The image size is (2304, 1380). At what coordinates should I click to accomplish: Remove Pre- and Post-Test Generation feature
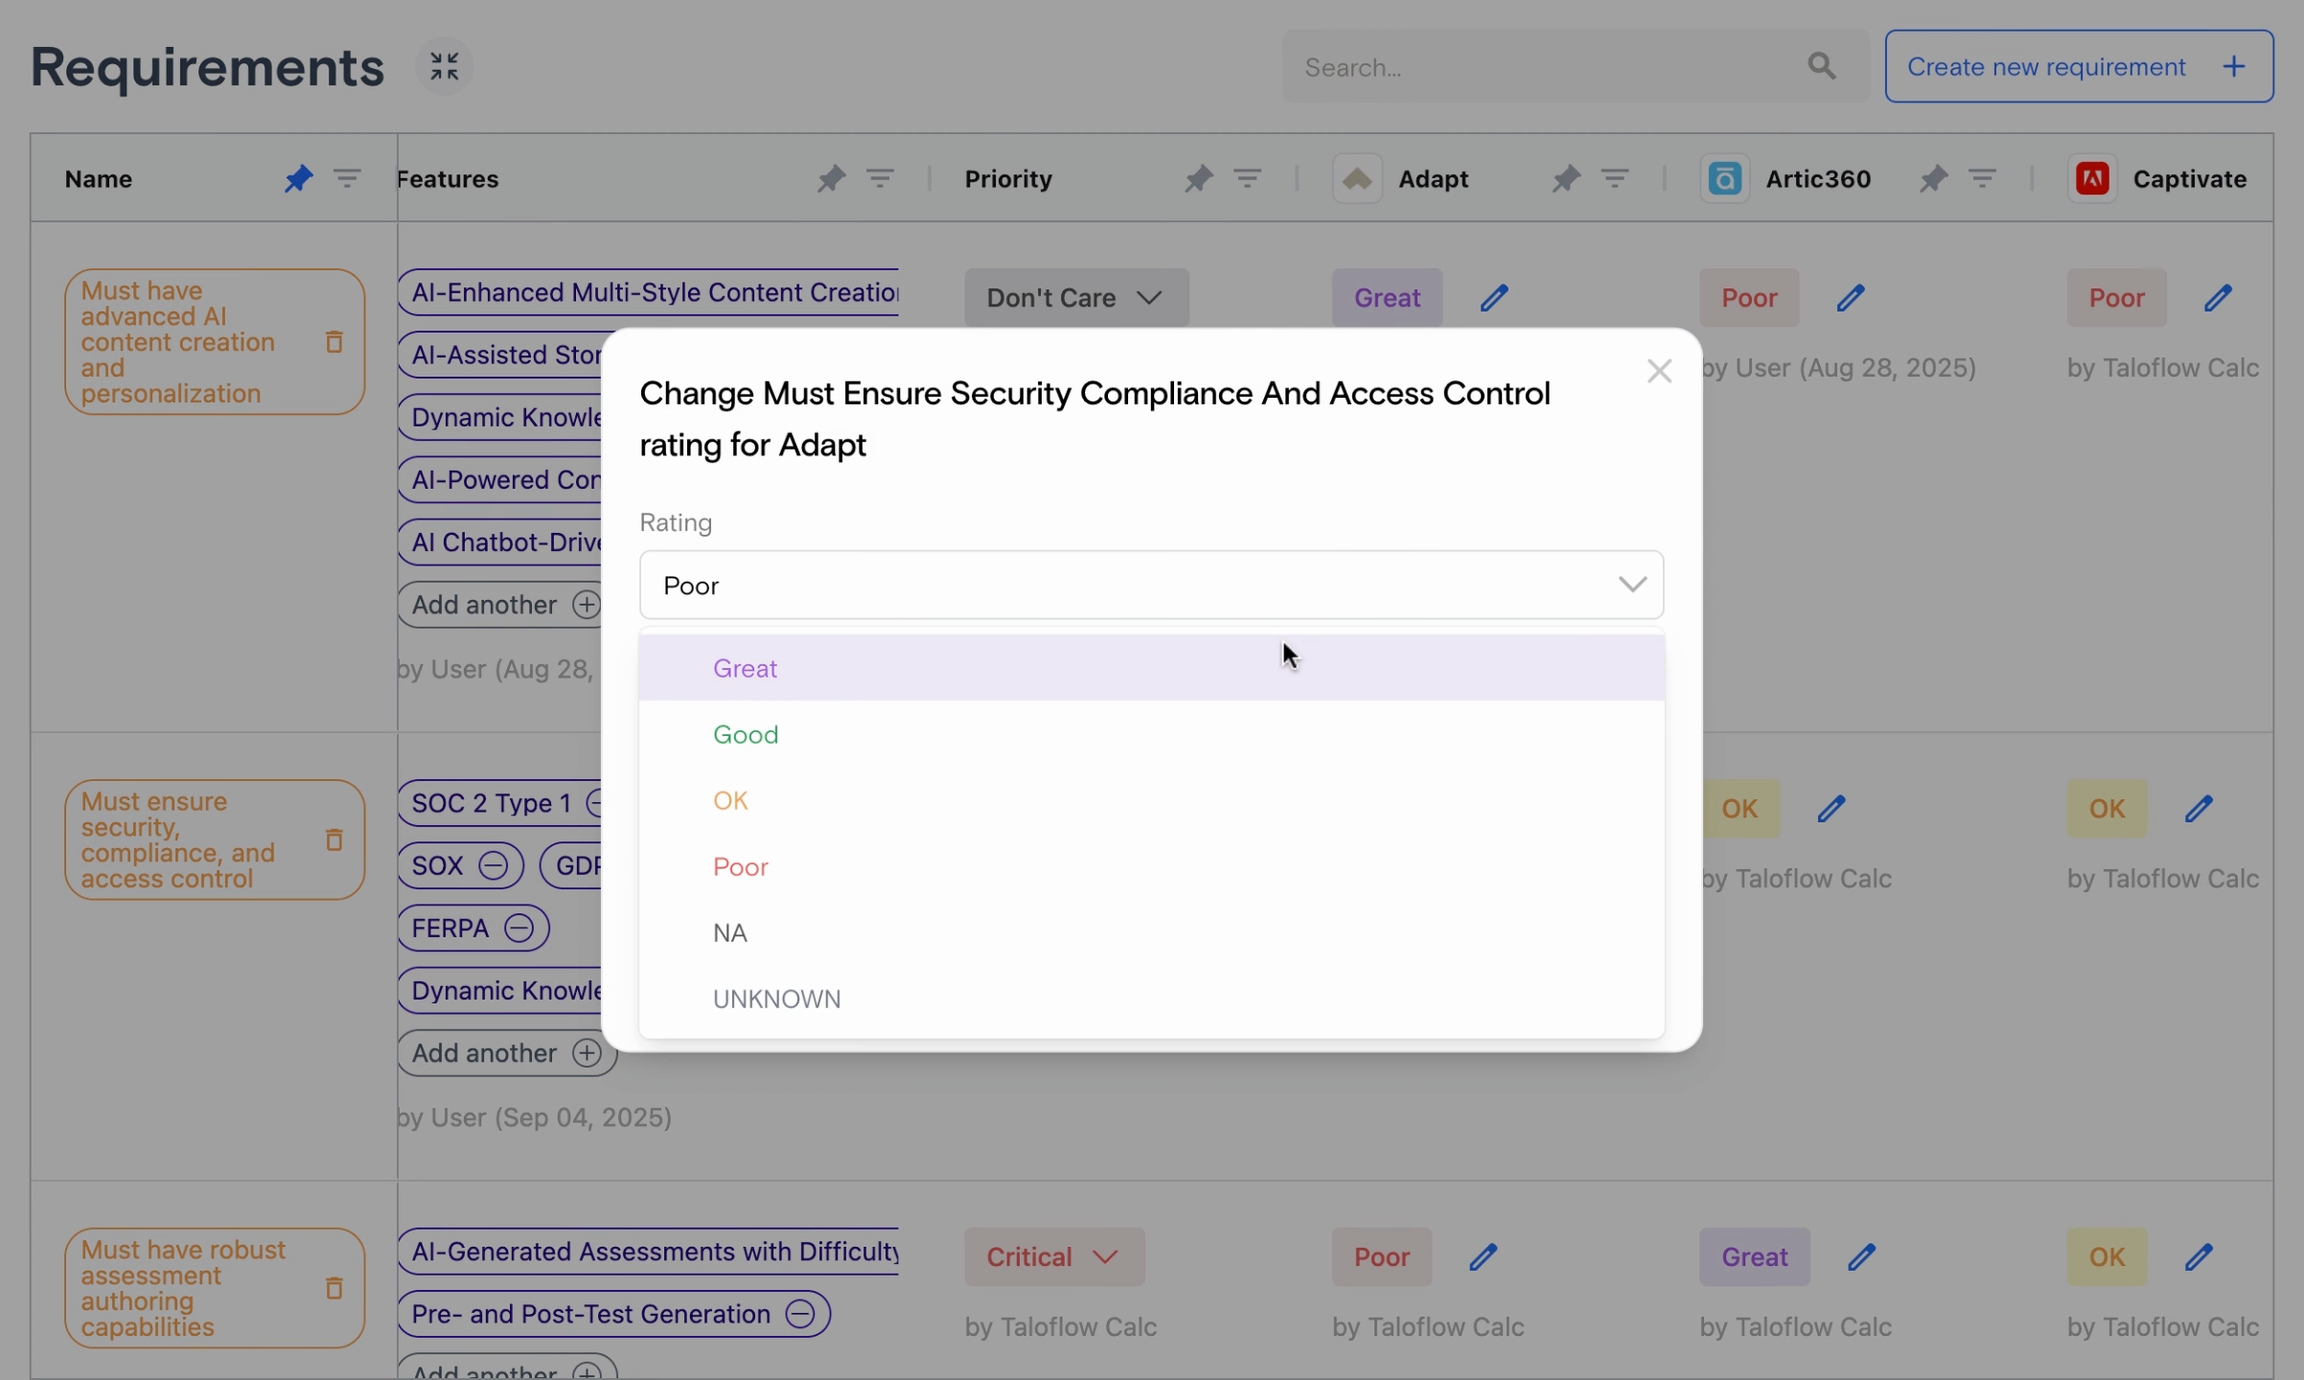[x=800, y=1314]
